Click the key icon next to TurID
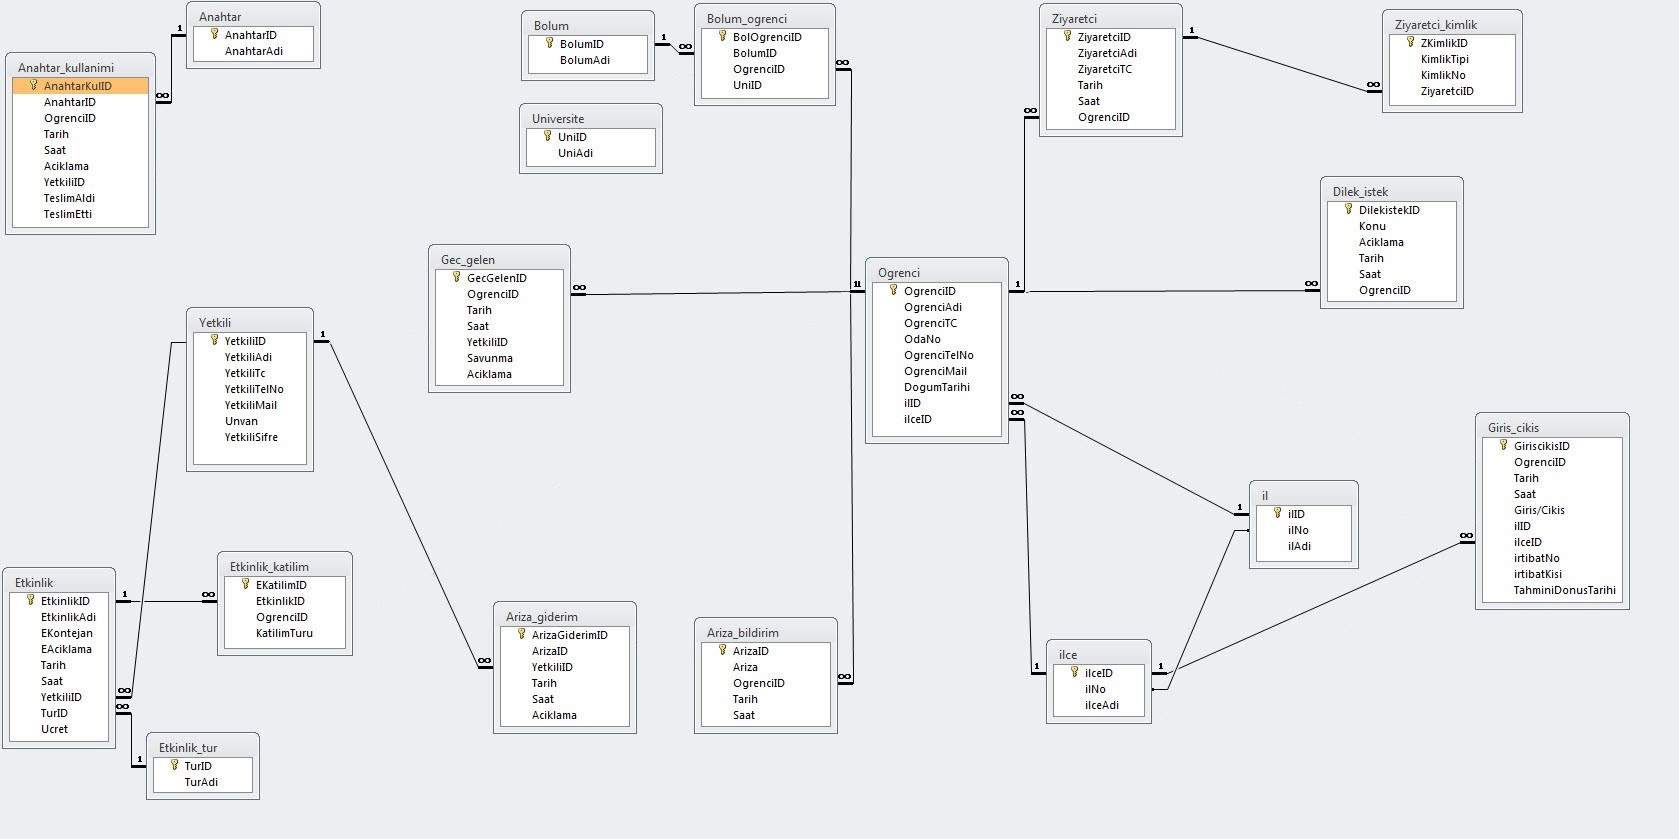The width and height of the screenshot is (1679, 839). click(x=174, y=765)
